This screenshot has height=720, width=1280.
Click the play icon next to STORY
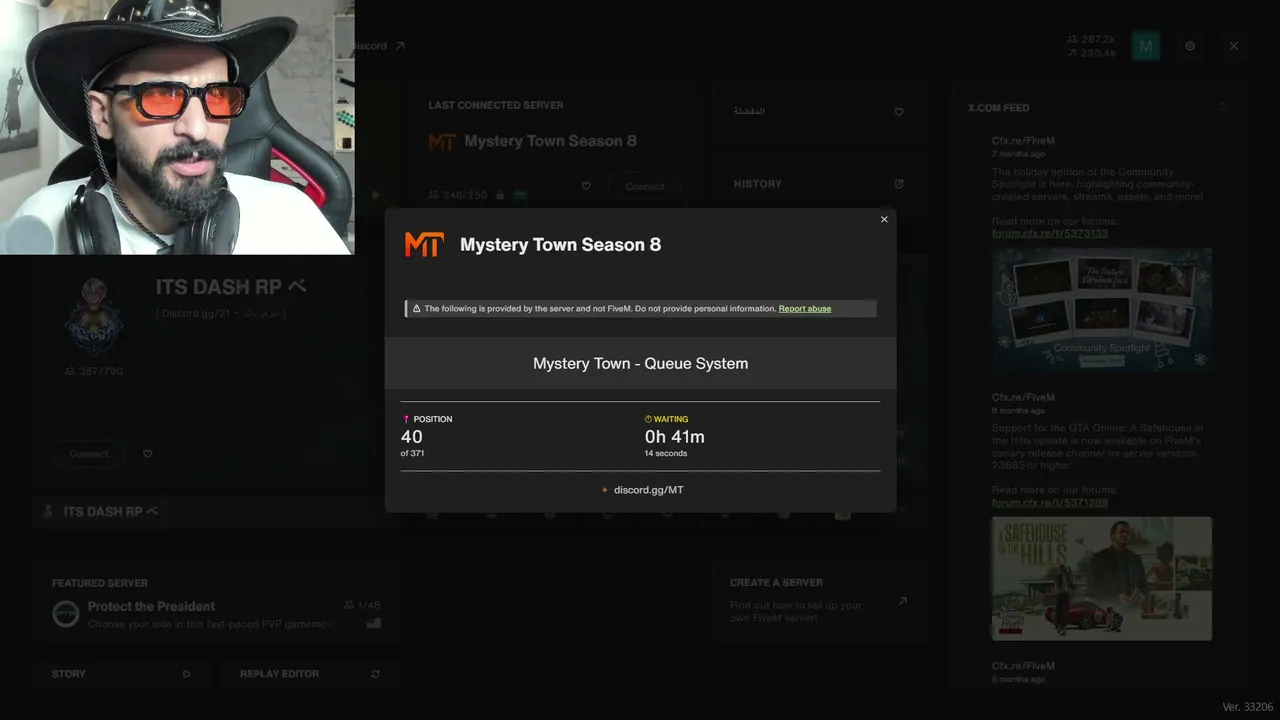(187, 674)
